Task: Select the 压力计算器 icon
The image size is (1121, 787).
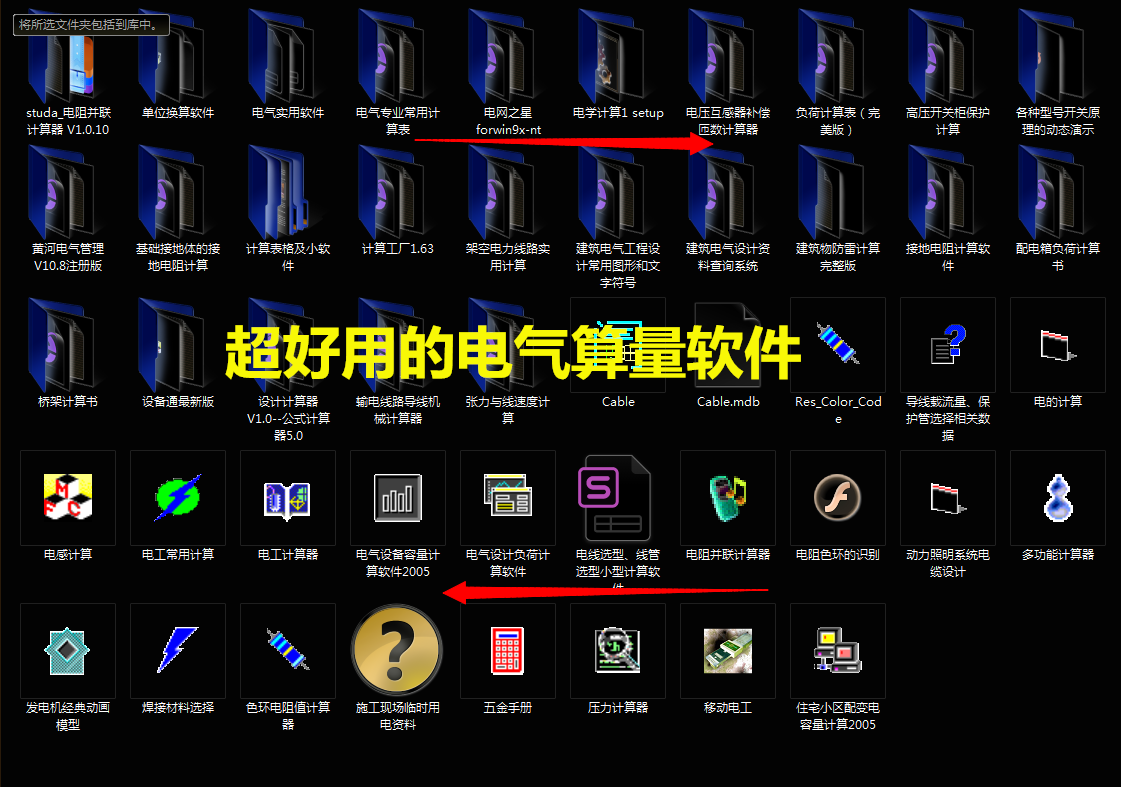Action: pos(618,650)
